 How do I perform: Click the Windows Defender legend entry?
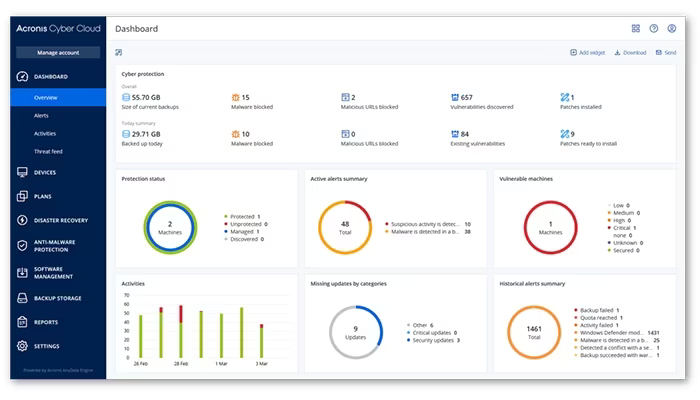point(617,333)
